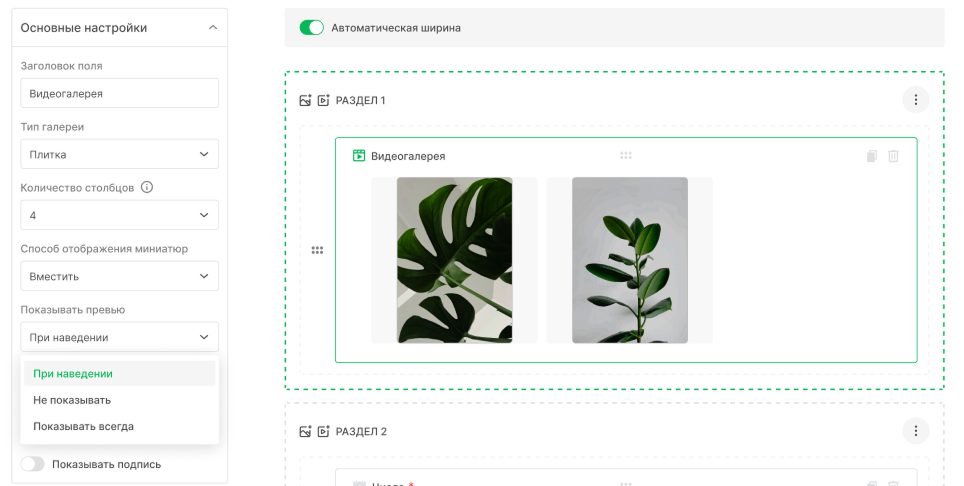The image size is (964, 486).
Task: Open the Способ отображения миниатюр dropdown
Action: point(119,276)
